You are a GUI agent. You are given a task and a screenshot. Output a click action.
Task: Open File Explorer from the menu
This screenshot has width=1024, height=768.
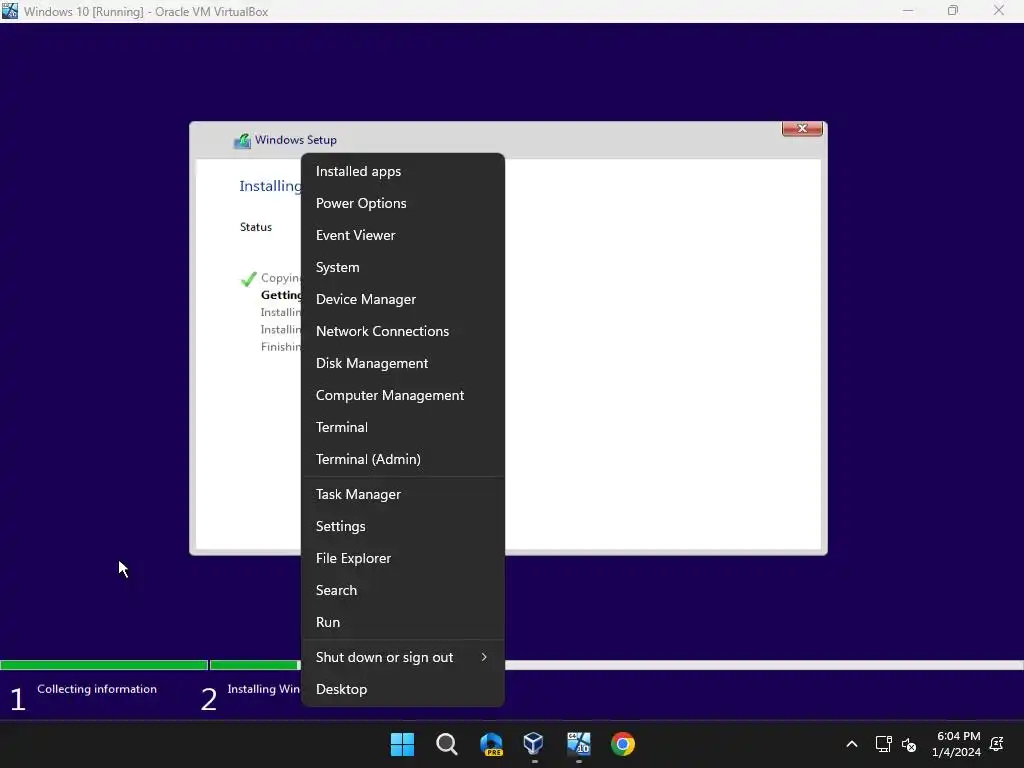pyautogui.click(x=403, y=559)
